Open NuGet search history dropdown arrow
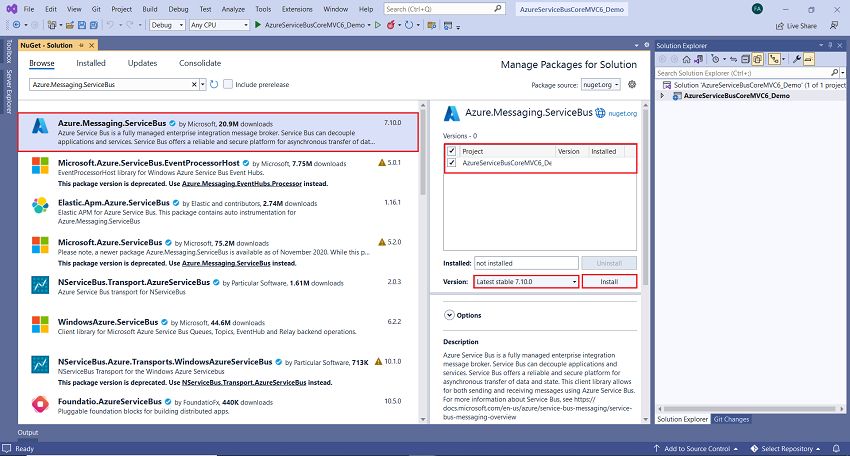850x456 pixels. click(x=203, y=84)
